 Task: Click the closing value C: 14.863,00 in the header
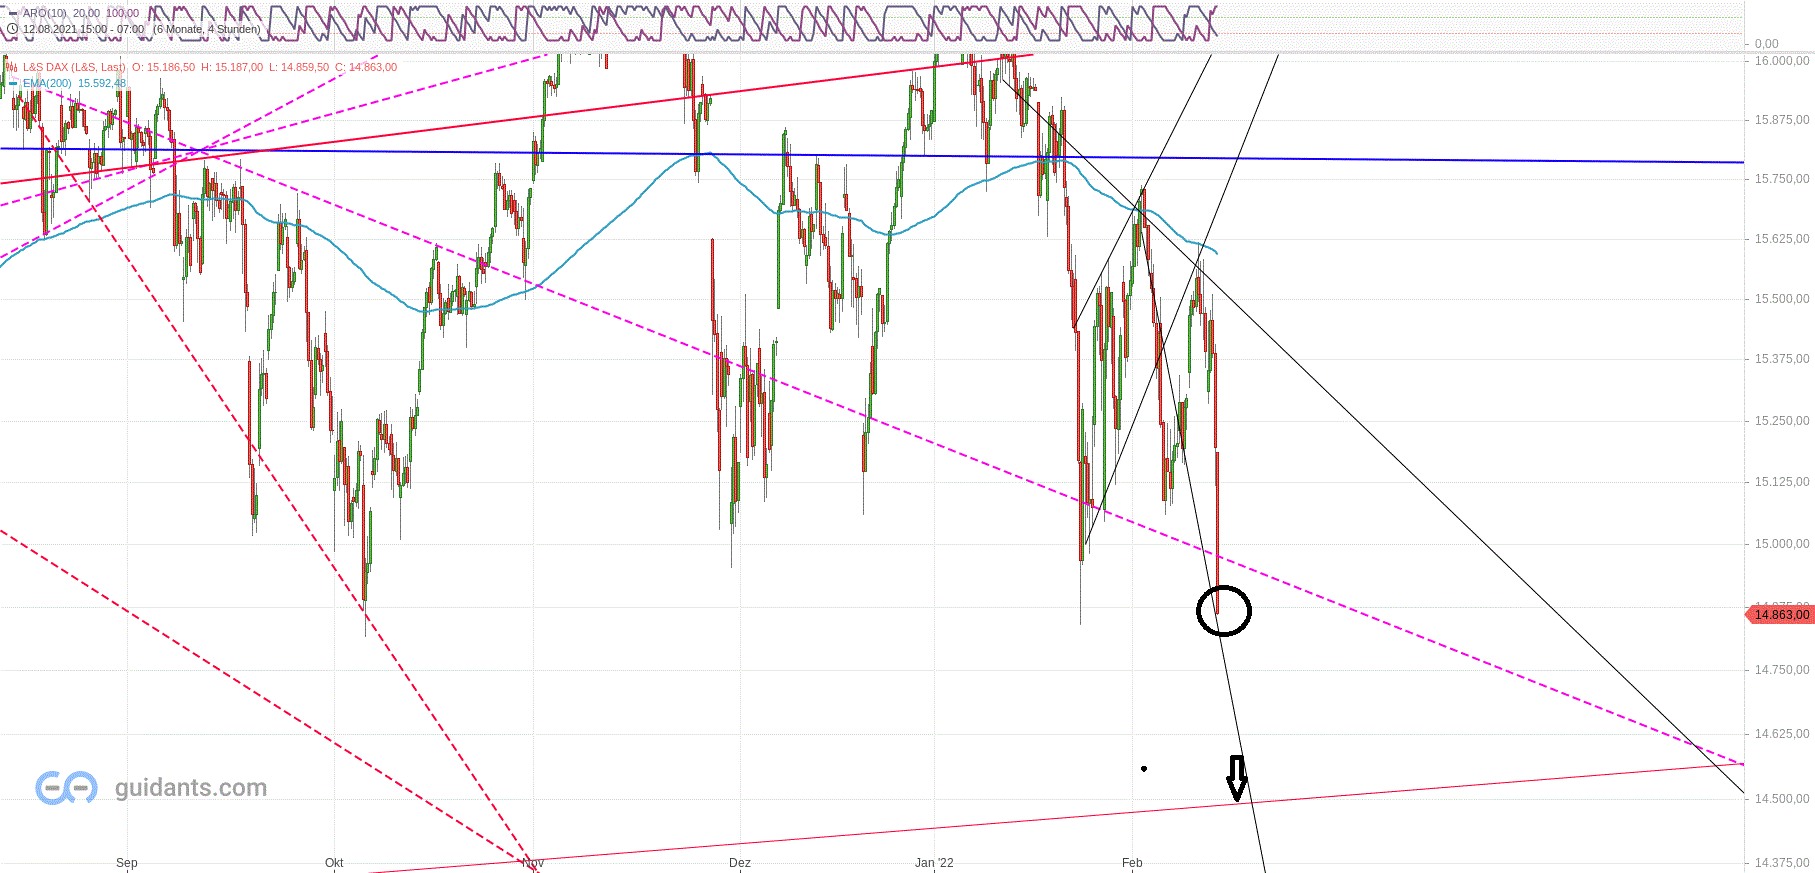[x=366, y=67]
